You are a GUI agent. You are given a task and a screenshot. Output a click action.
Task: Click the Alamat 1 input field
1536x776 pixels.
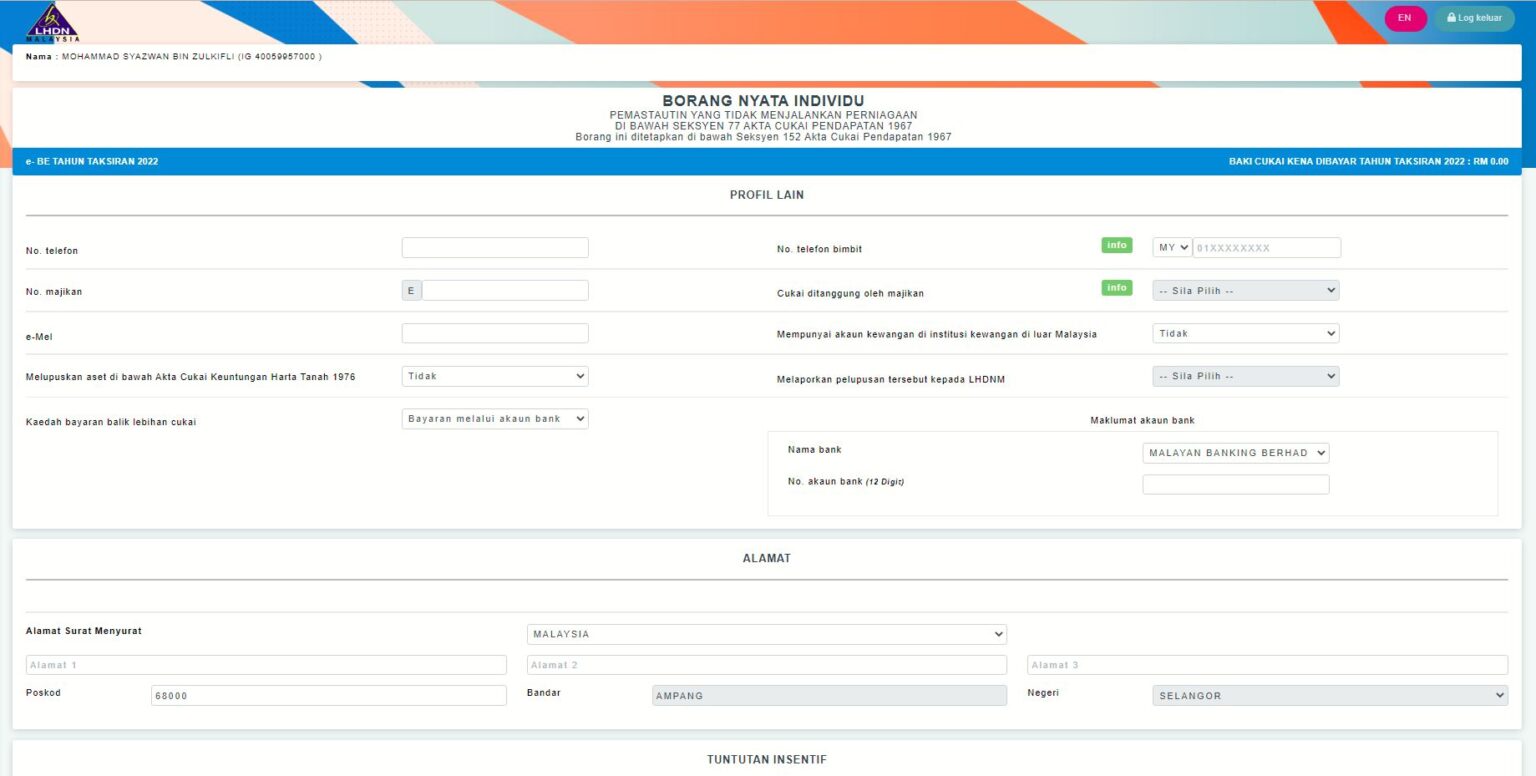coord(266,664)
